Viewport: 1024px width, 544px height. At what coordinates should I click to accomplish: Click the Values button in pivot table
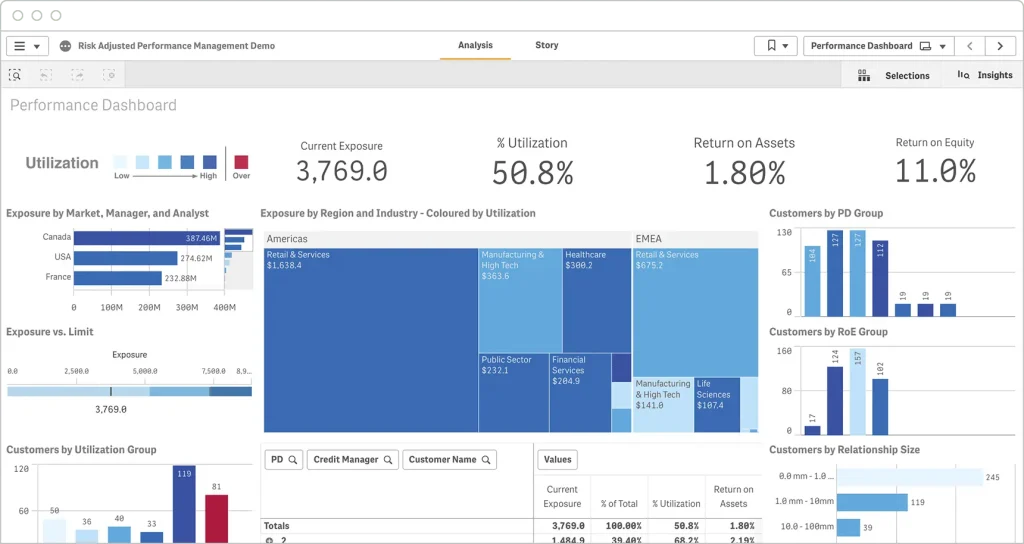(557, 460)
